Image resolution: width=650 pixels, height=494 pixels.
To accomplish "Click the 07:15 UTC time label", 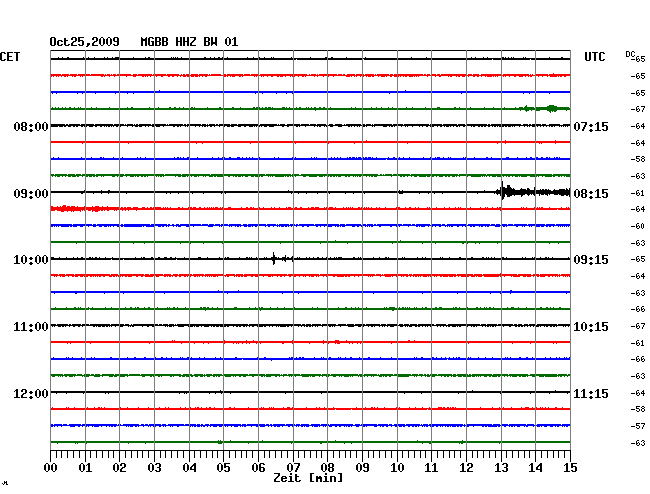I will (x=591, y=126).
